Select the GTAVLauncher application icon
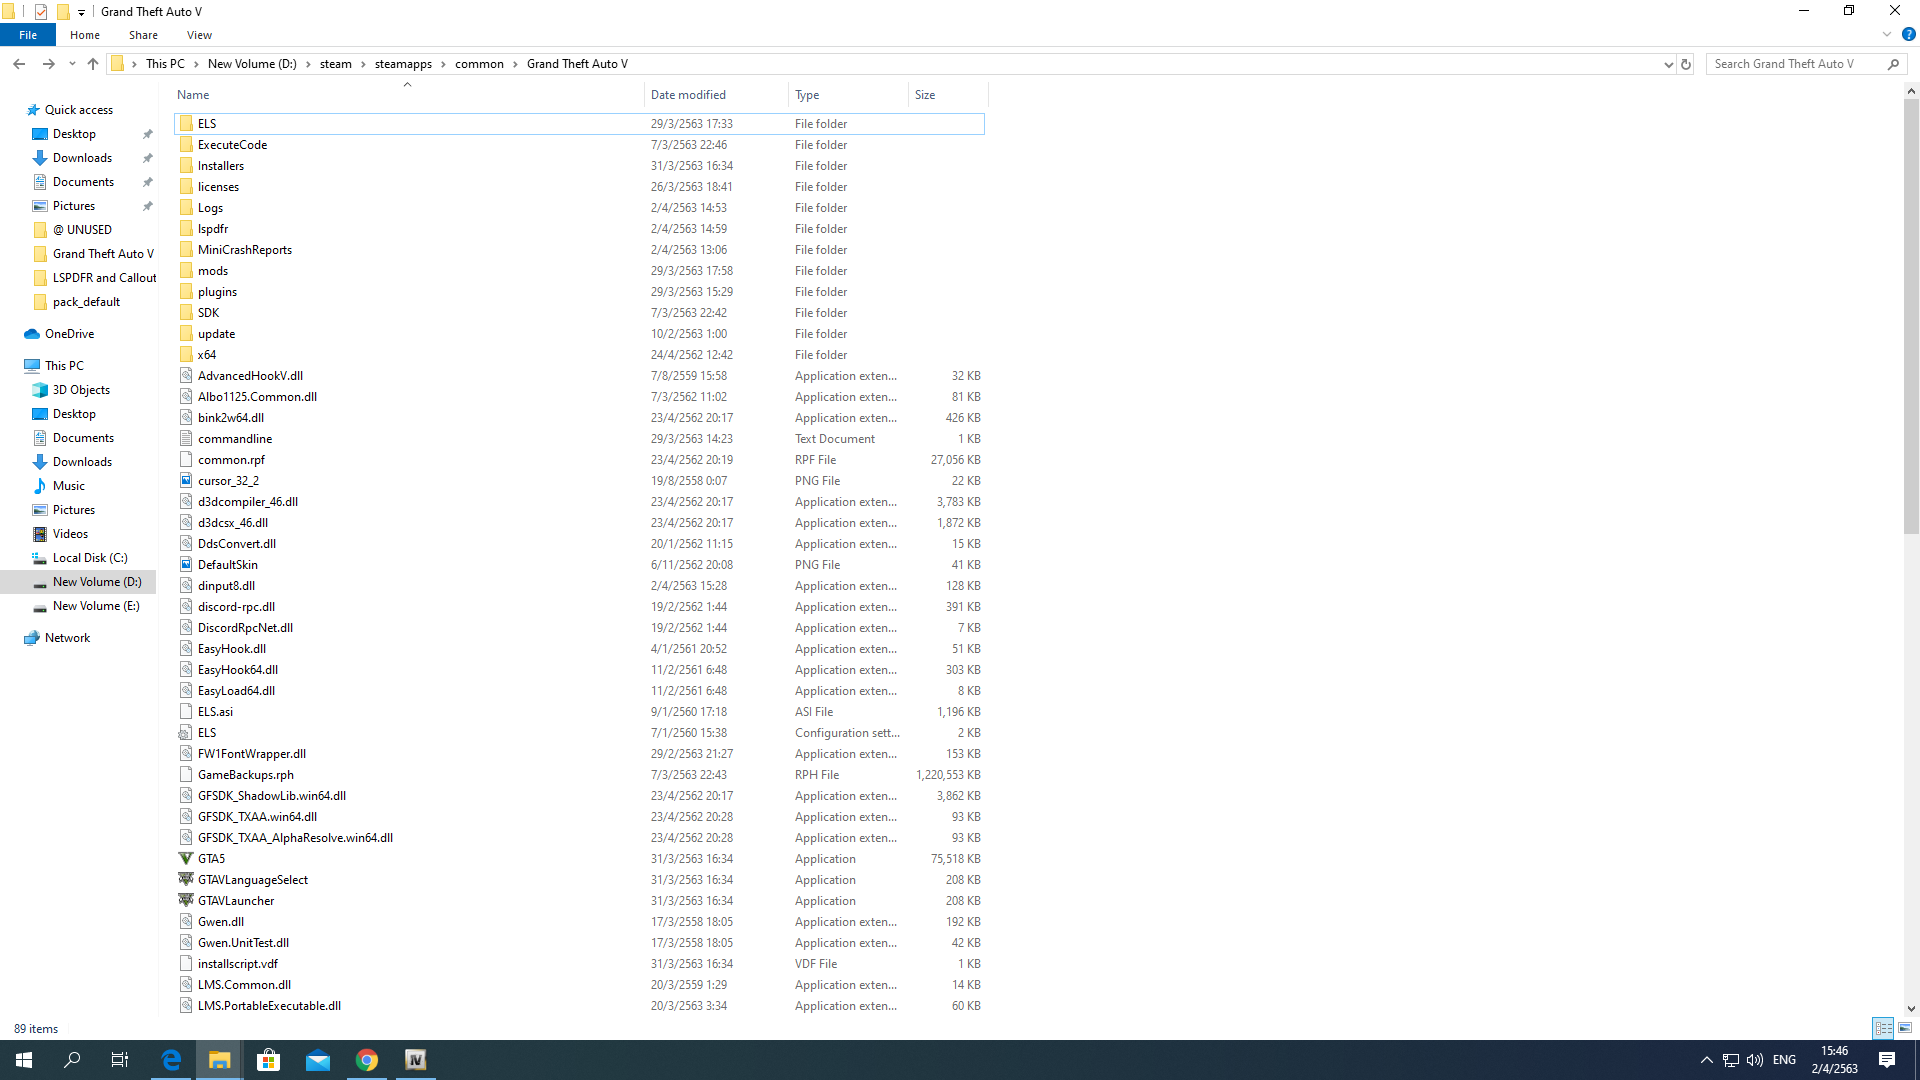 pos(186,901)
